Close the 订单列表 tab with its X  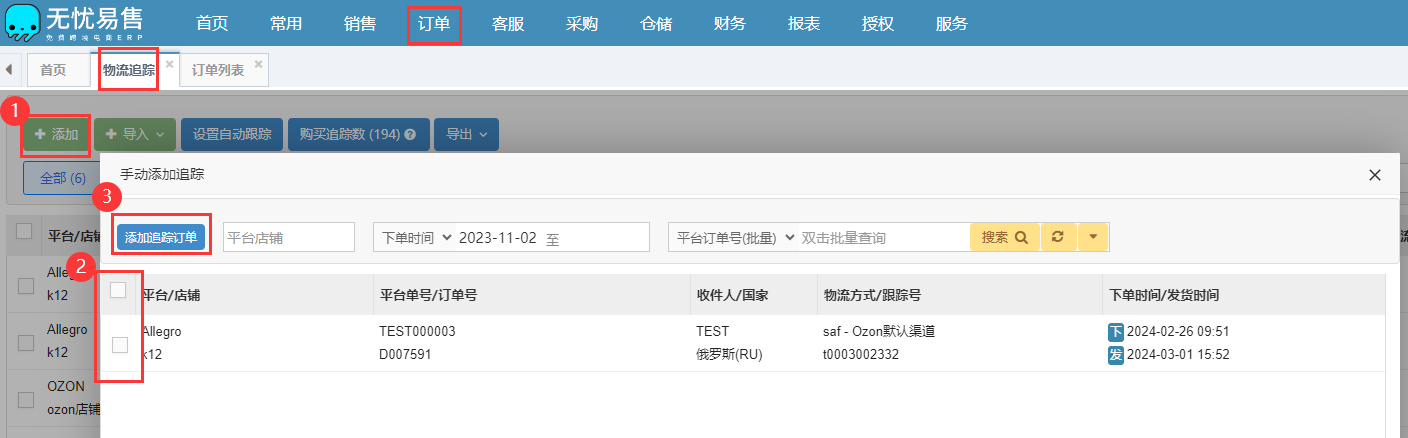point(258,63)
